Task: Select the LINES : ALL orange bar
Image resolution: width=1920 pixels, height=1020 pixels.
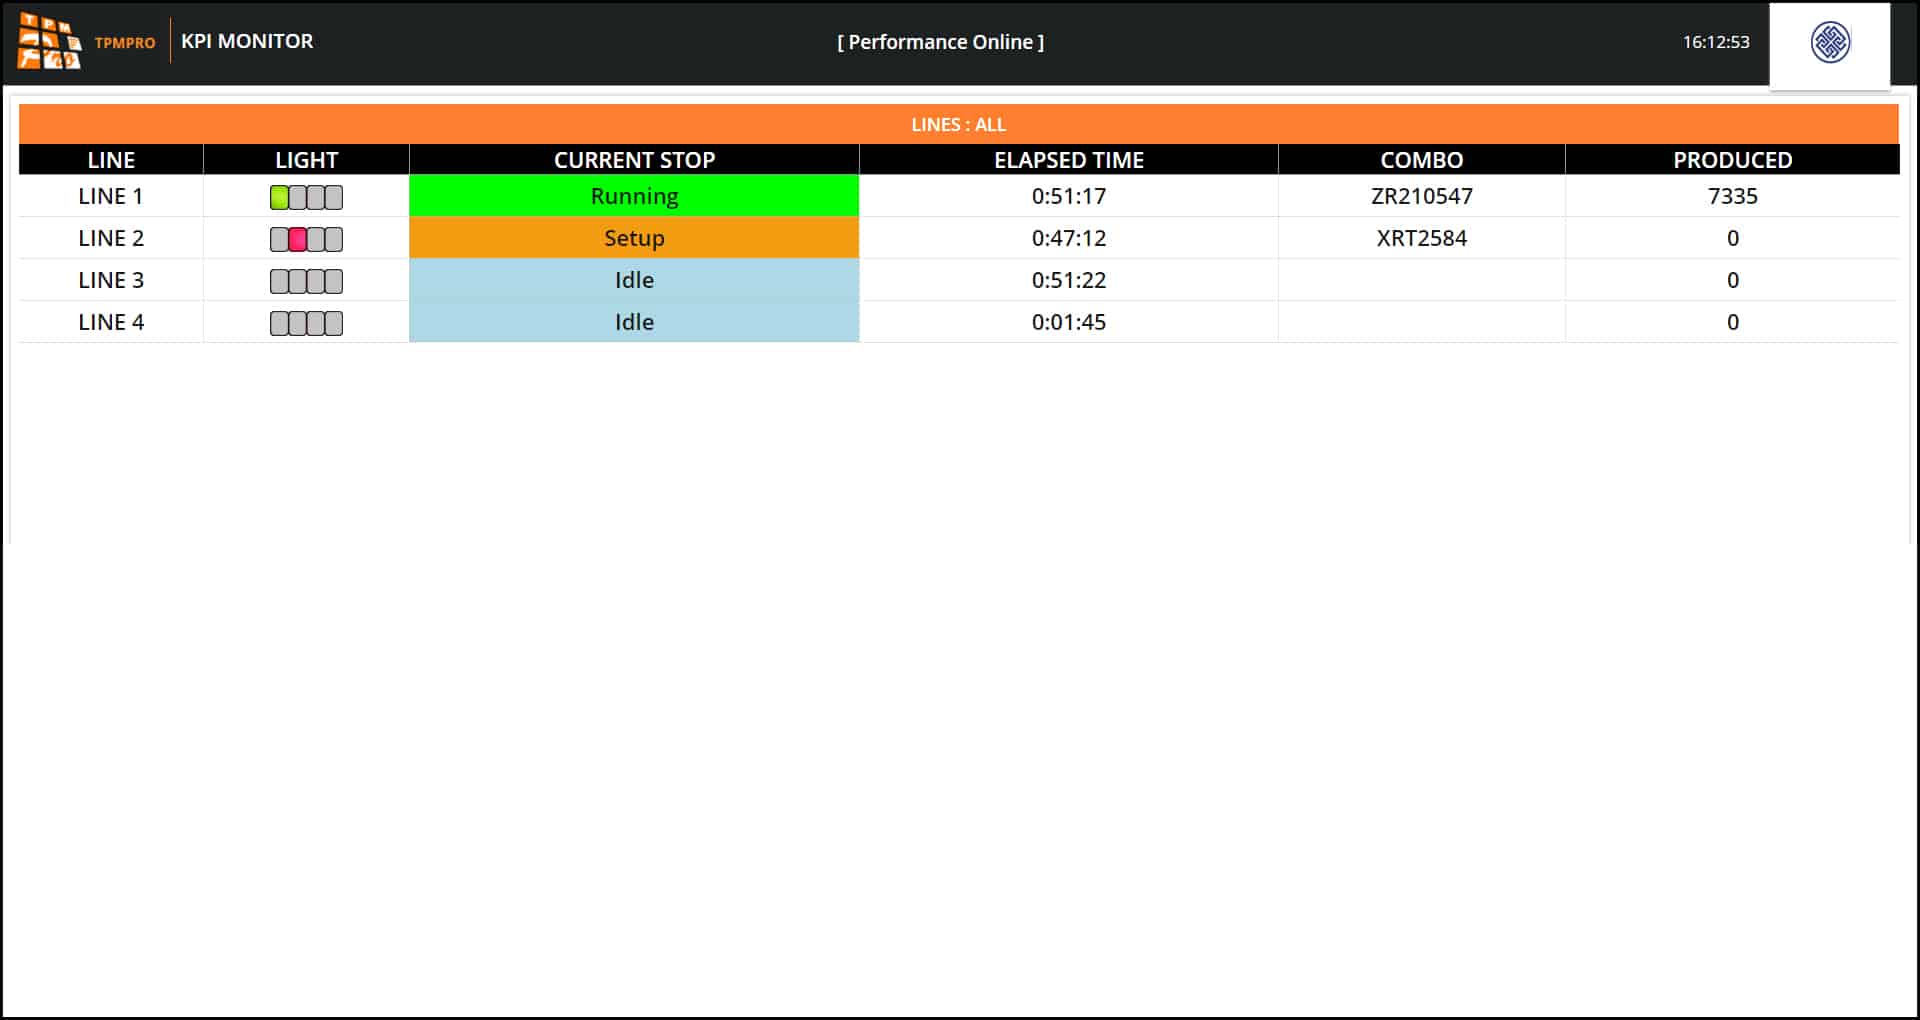Action: point(958,124)
